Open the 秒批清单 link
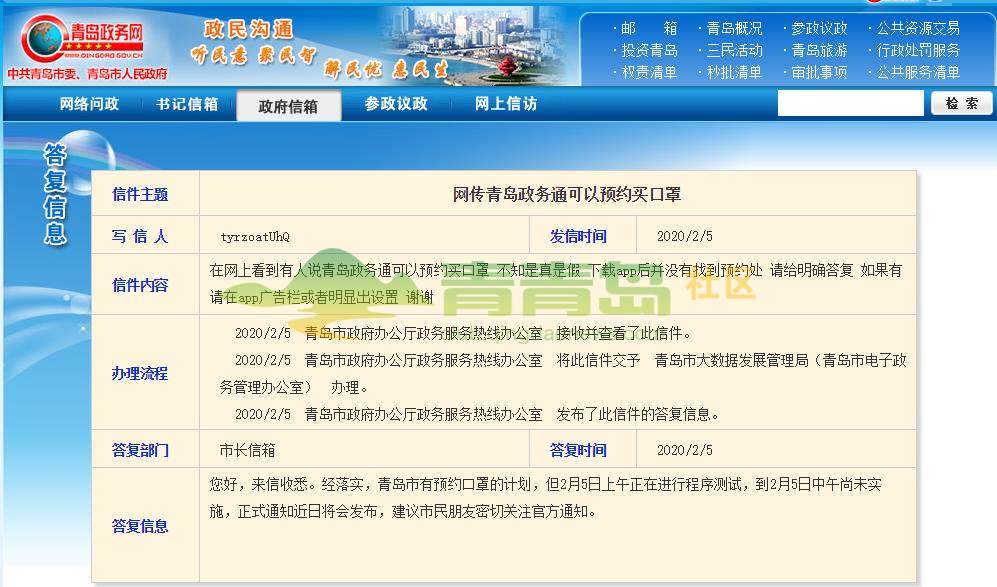 click(x=734, y=72)
